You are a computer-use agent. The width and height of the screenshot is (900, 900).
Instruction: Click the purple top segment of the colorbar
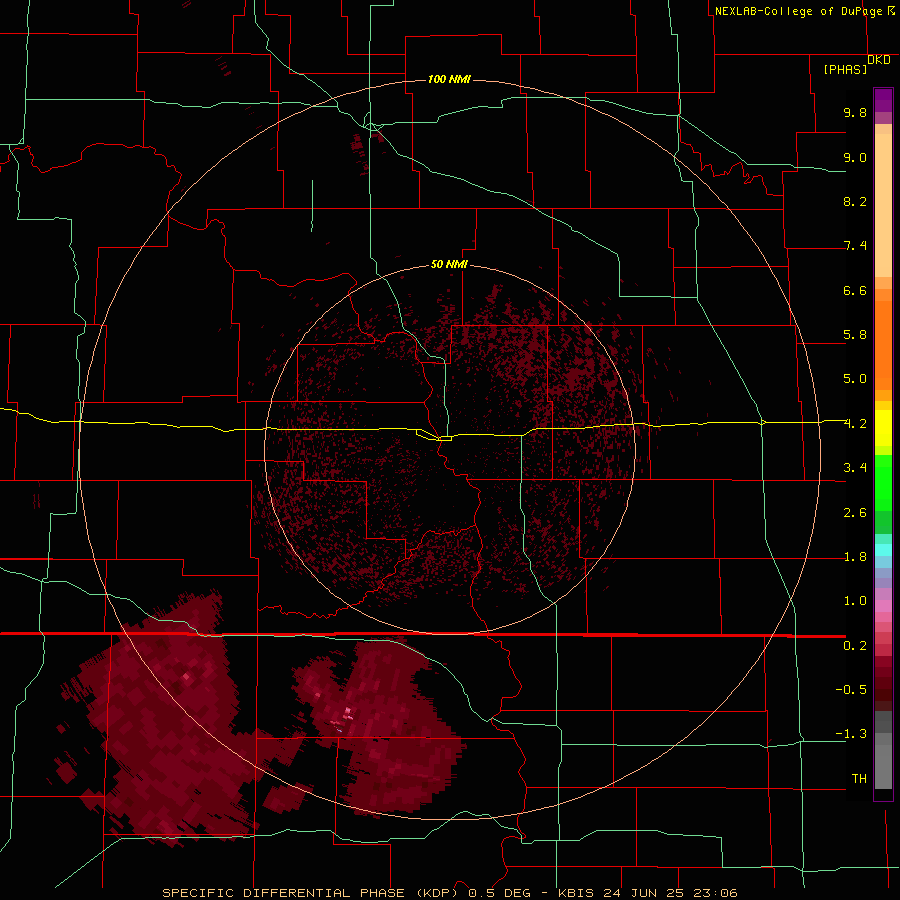[x=883, y=100]
